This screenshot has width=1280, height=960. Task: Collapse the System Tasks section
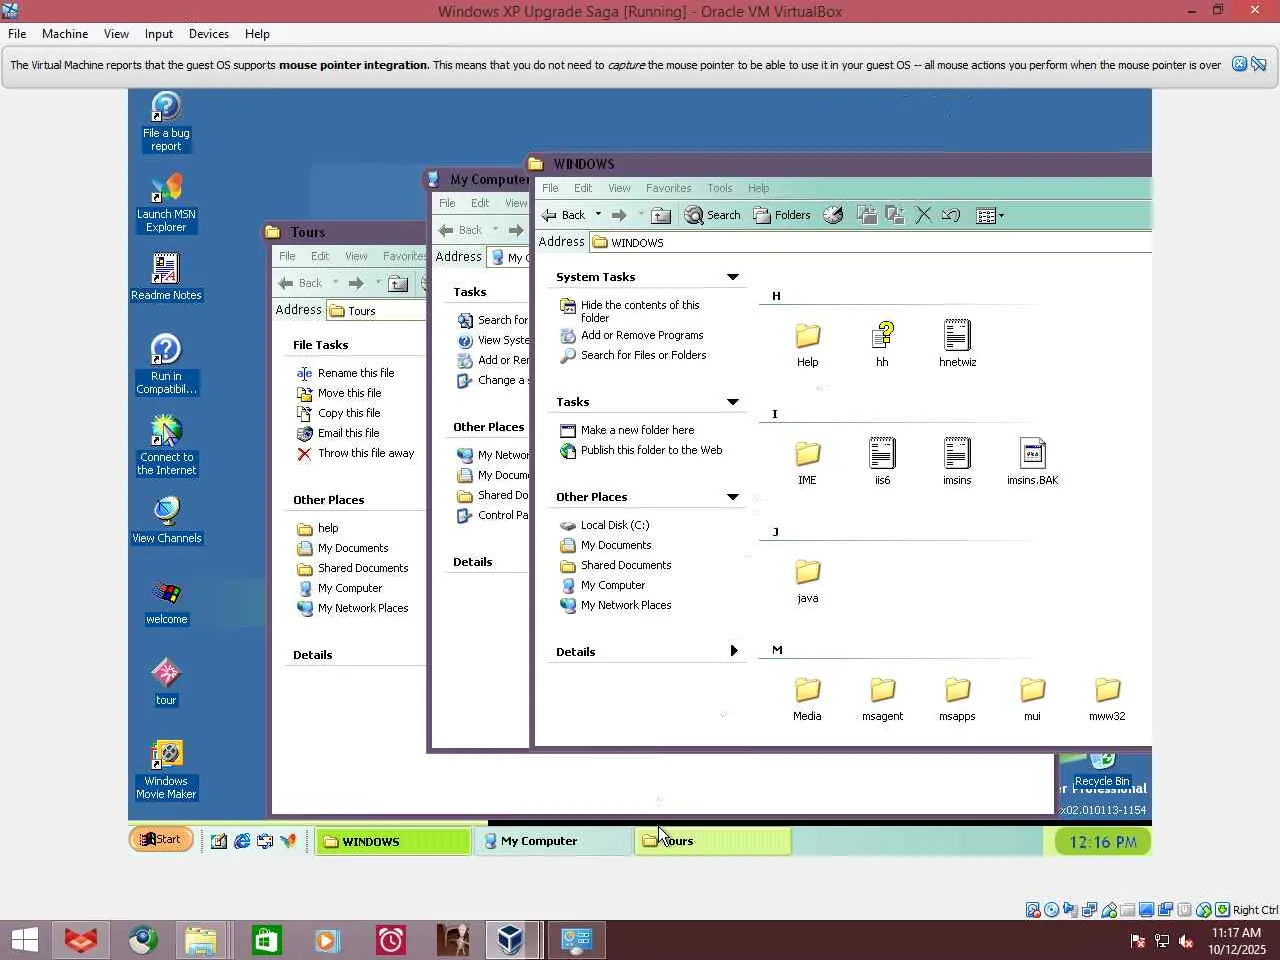732,277
